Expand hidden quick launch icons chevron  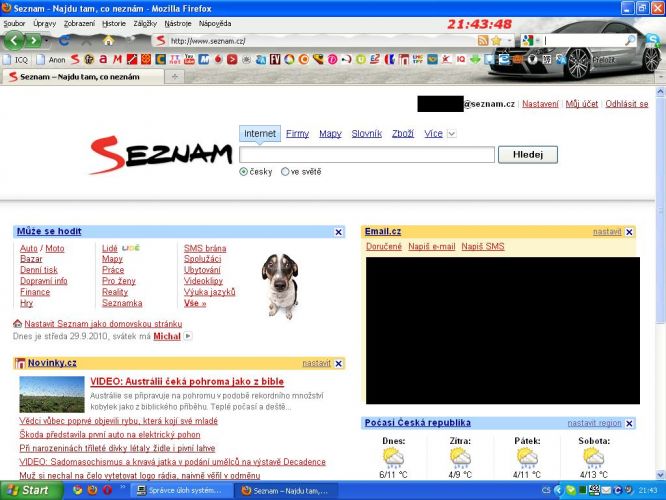(123, 487)
